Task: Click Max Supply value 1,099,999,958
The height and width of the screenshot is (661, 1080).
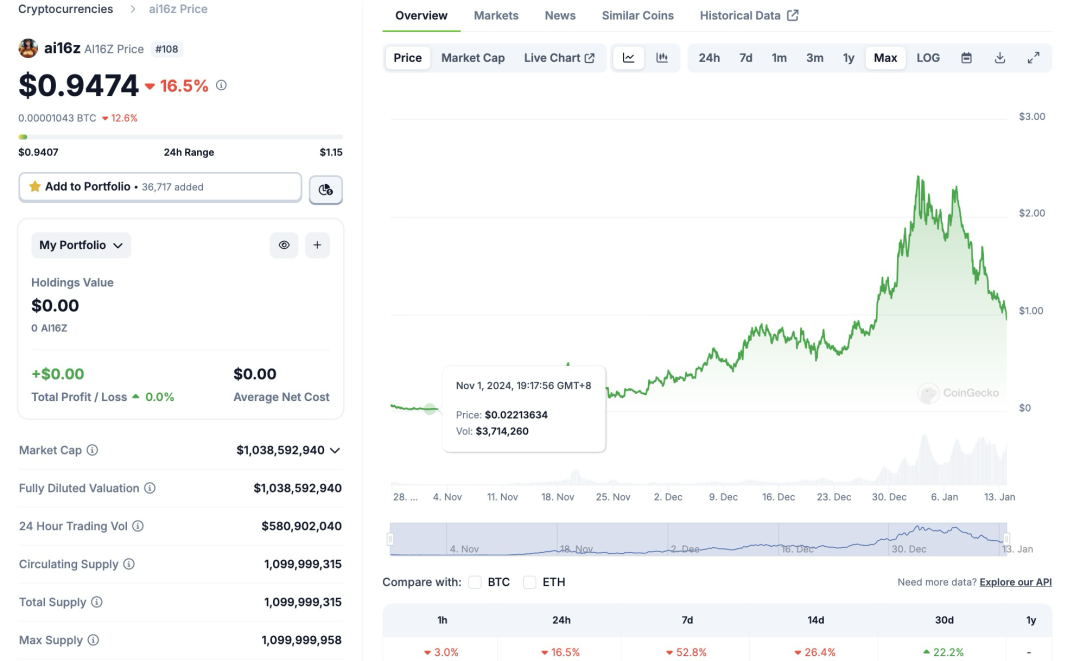Action: pos(301,640)
